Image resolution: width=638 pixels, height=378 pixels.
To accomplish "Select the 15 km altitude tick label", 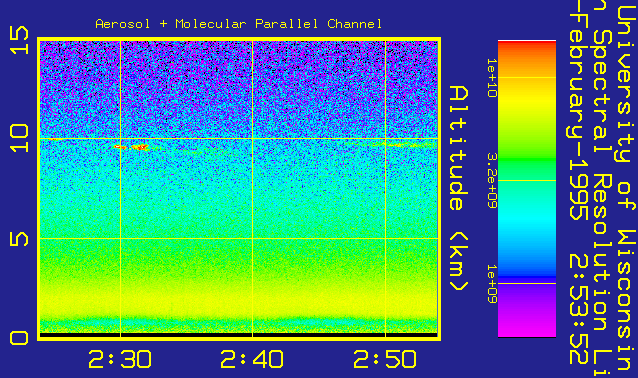I will 20,40.
